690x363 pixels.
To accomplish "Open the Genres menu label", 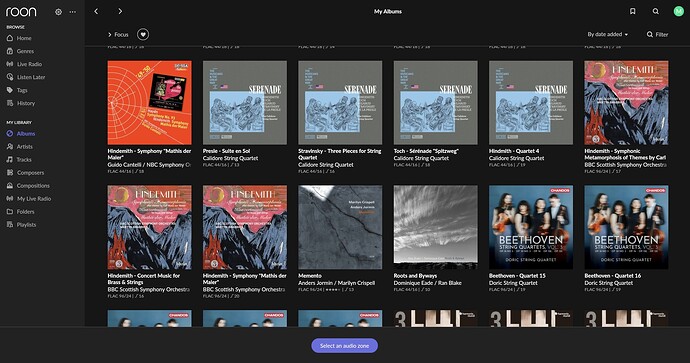I will [25, 51].
